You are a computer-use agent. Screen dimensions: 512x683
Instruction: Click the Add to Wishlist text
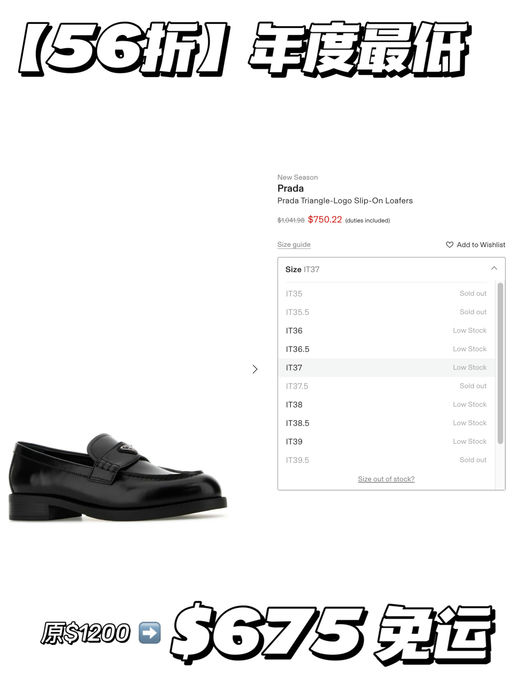pos(481,245)
